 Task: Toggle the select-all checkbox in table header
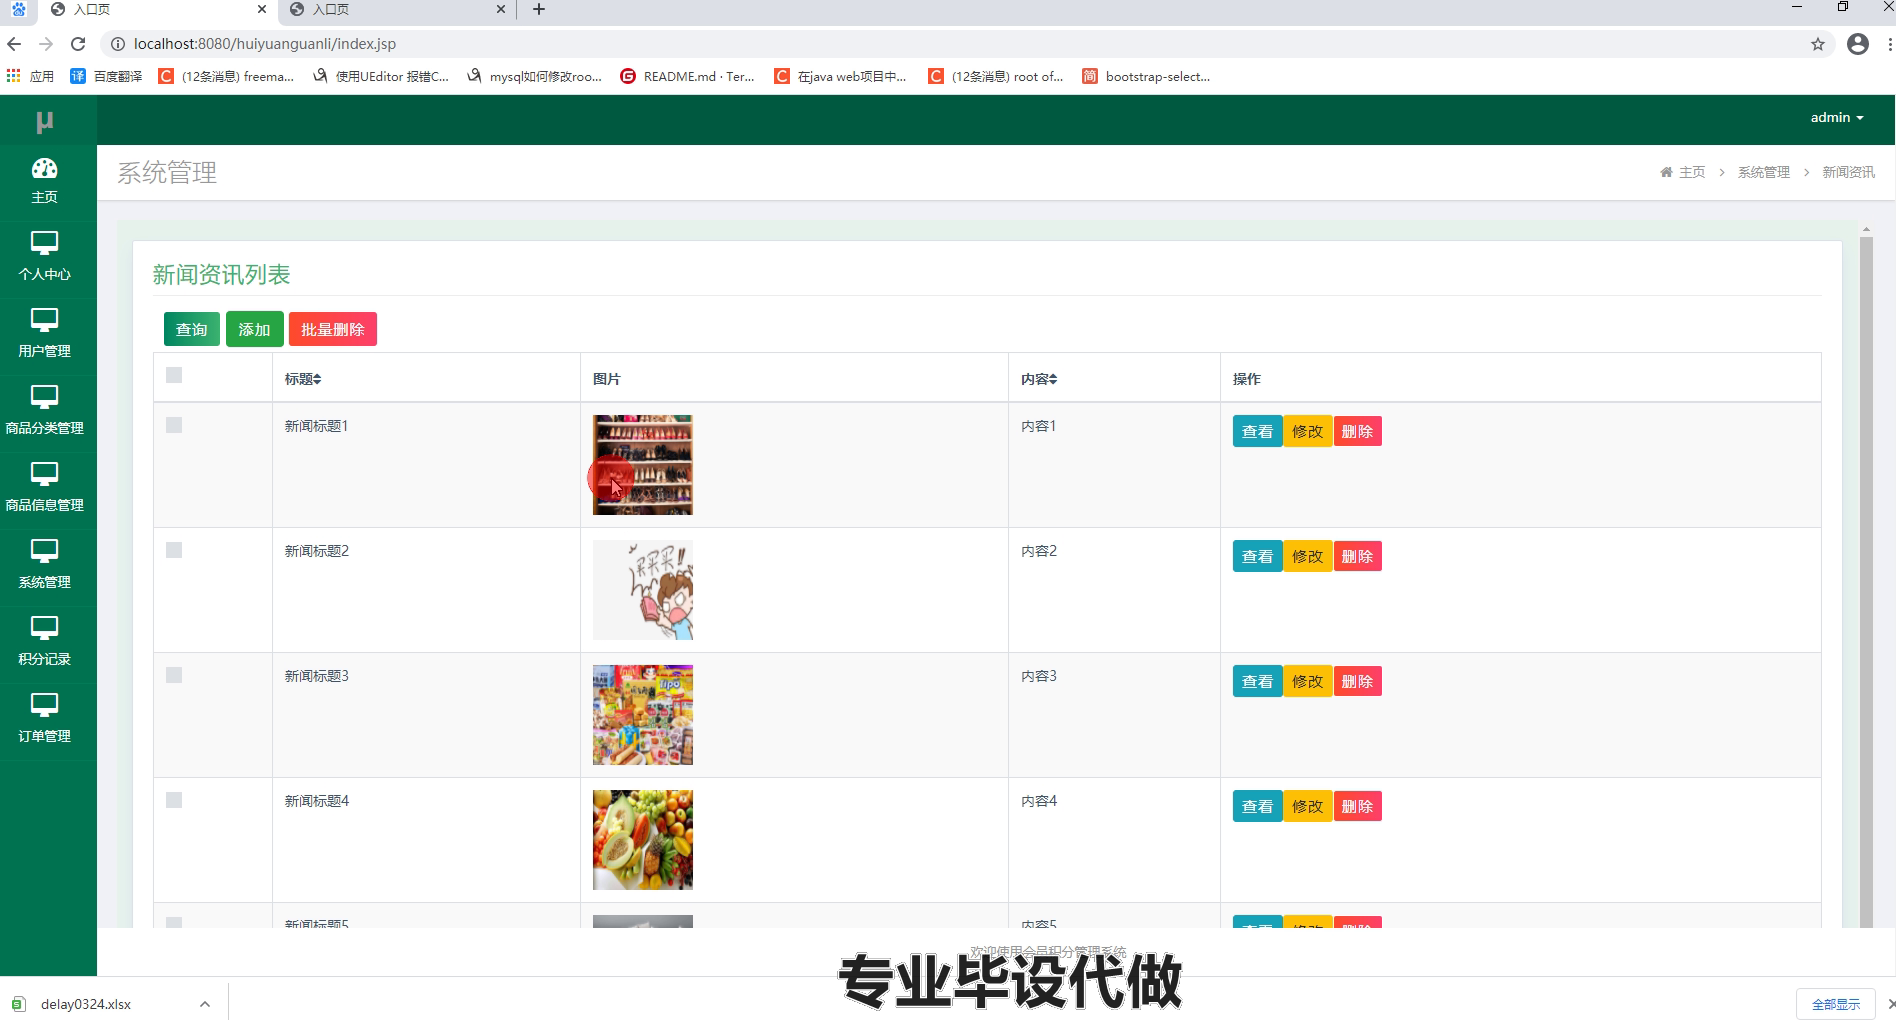point(174,375)
